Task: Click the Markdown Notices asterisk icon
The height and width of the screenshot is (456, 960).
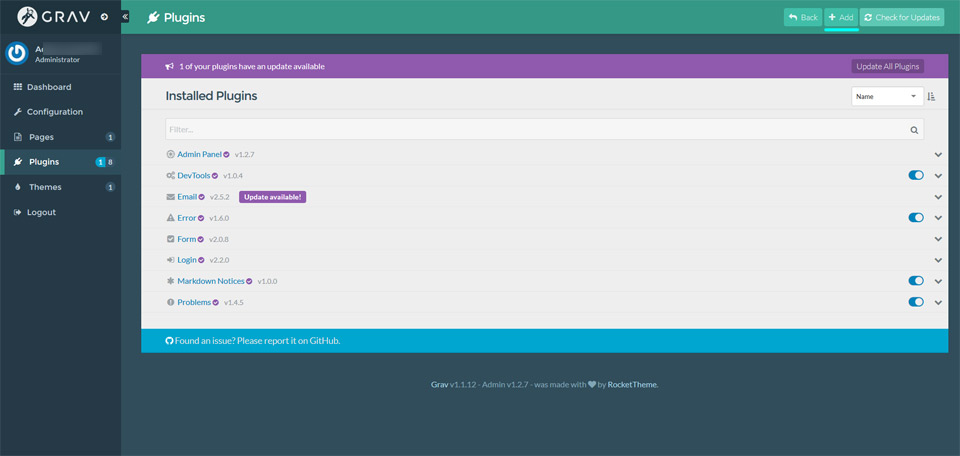Action: click(170, 281)
